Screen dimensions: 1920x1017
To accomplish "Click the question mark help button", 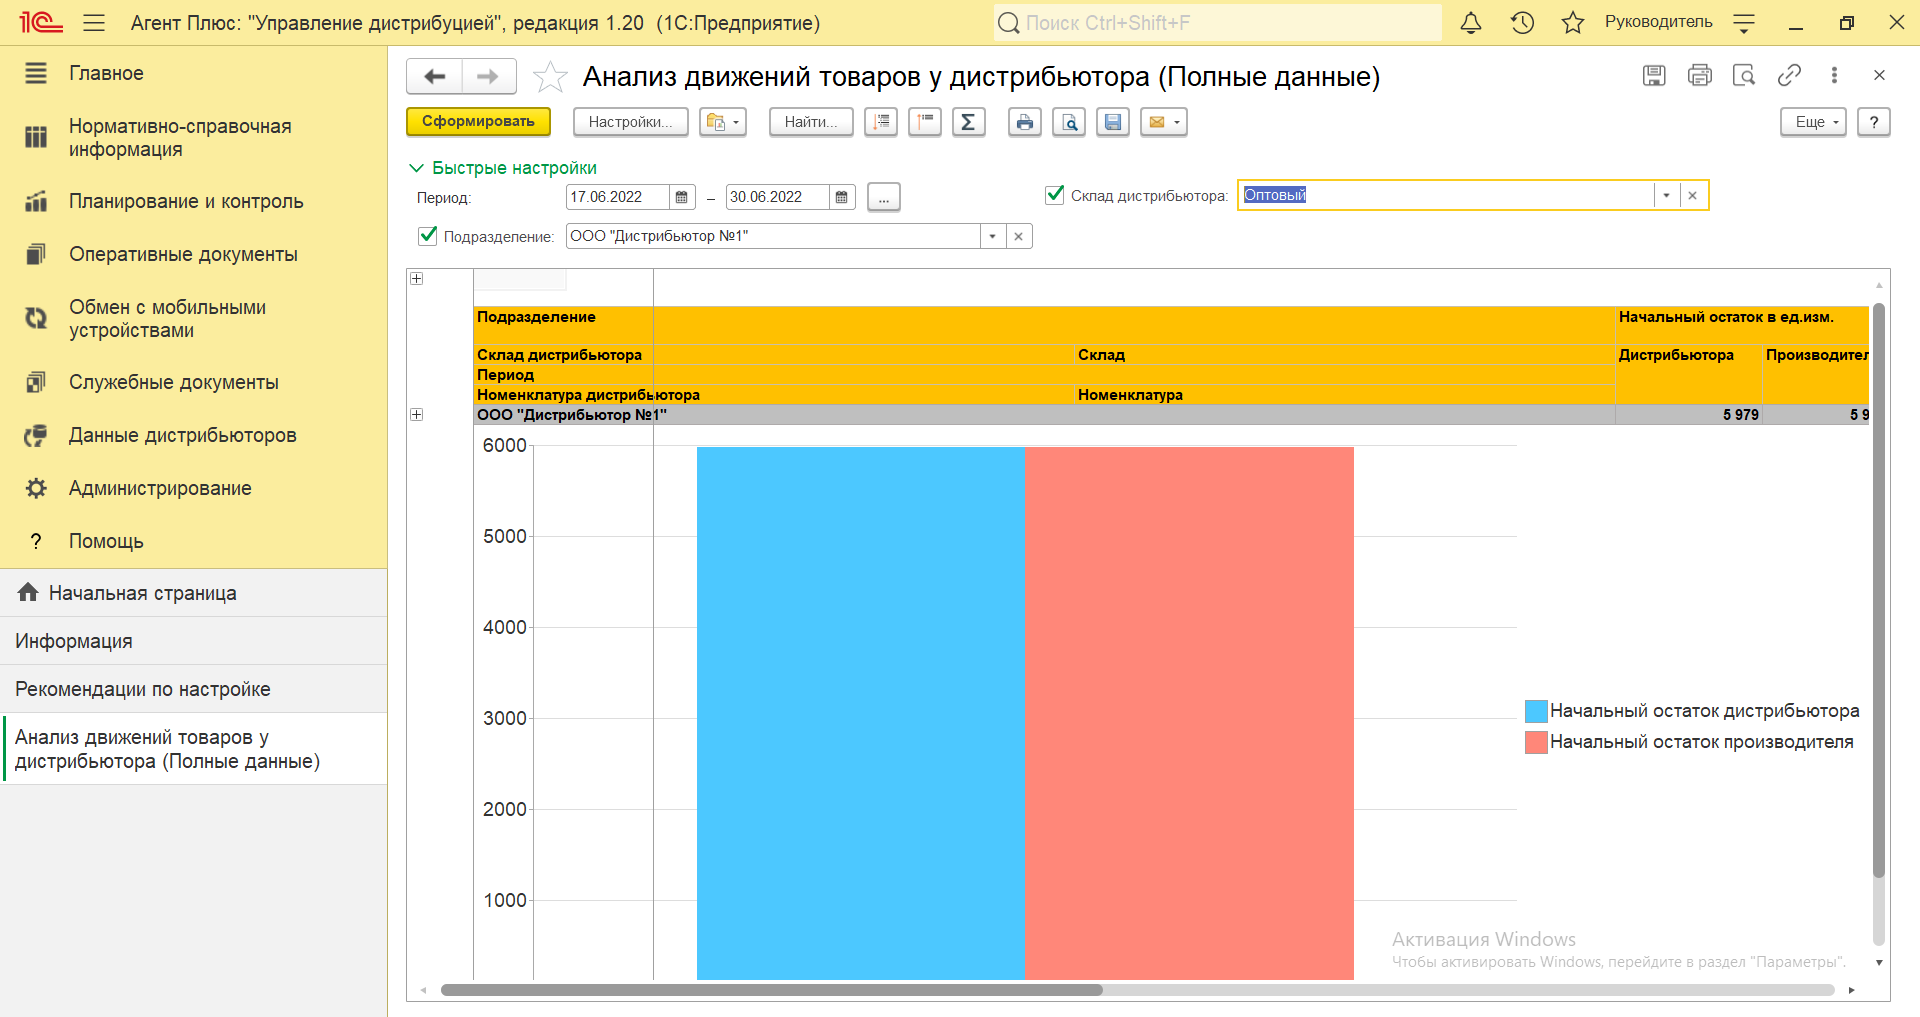I will (x=1874, y=122).
